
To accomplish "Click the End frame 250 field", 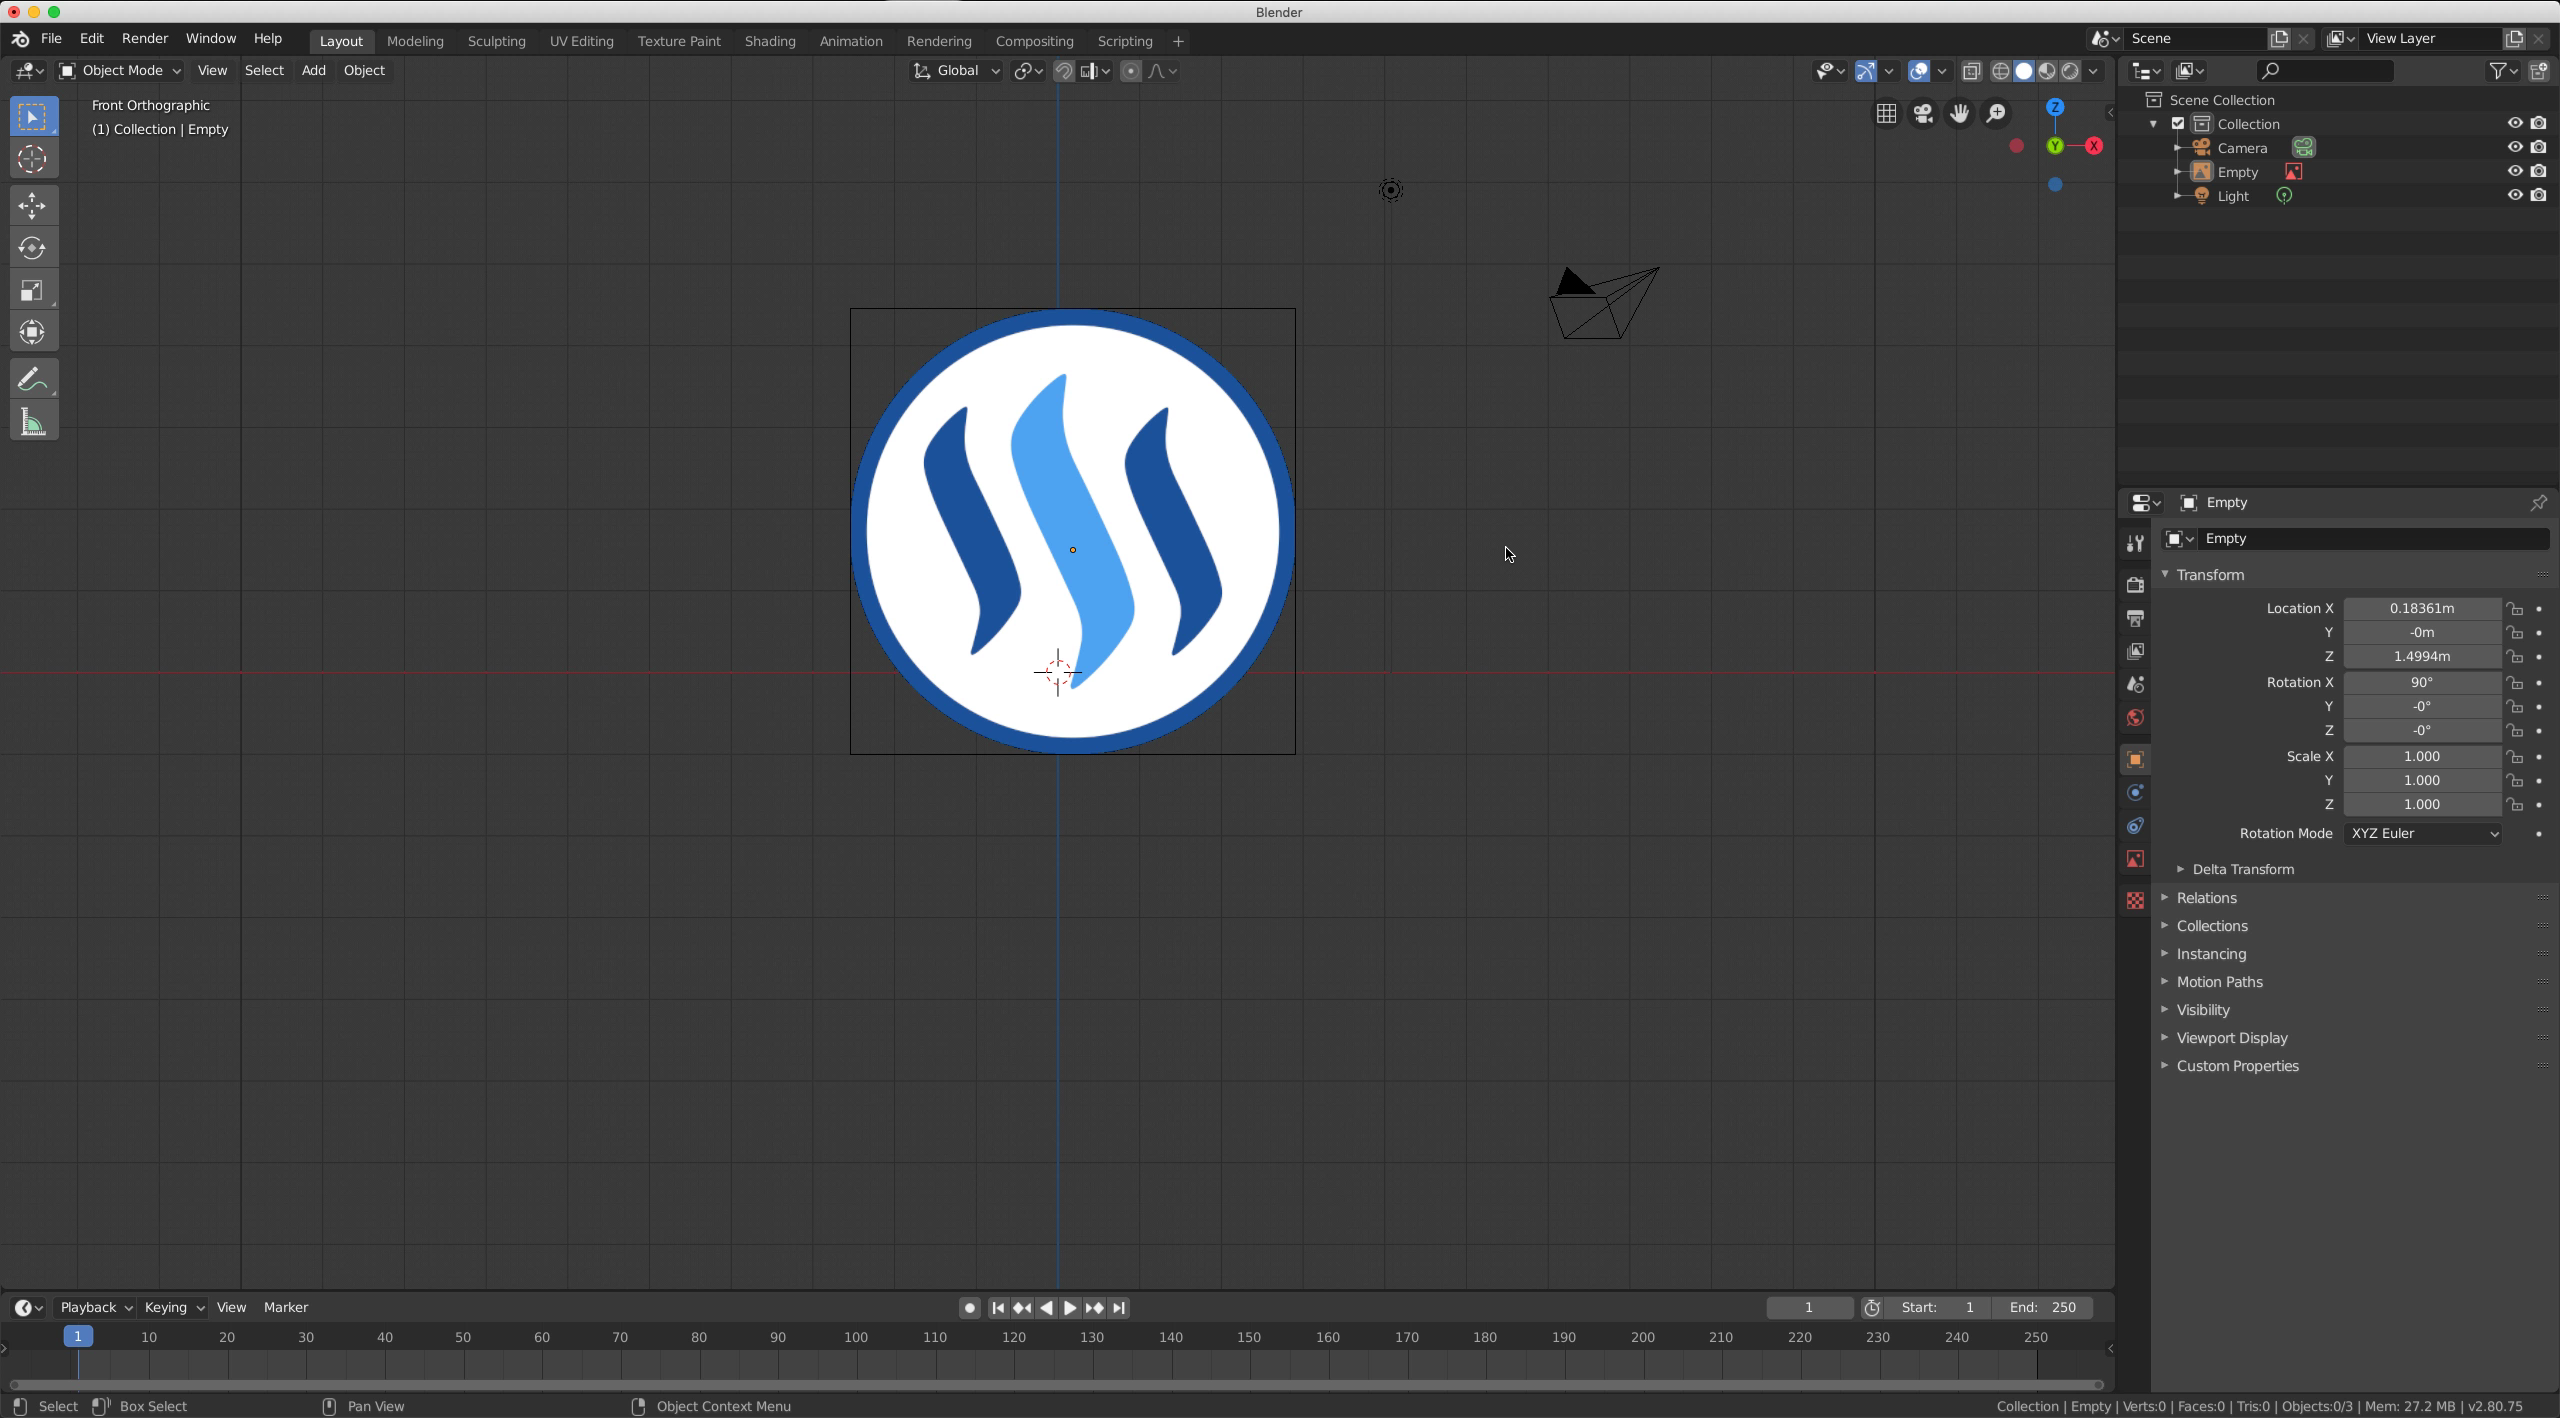I will tap(2042, 1308).
